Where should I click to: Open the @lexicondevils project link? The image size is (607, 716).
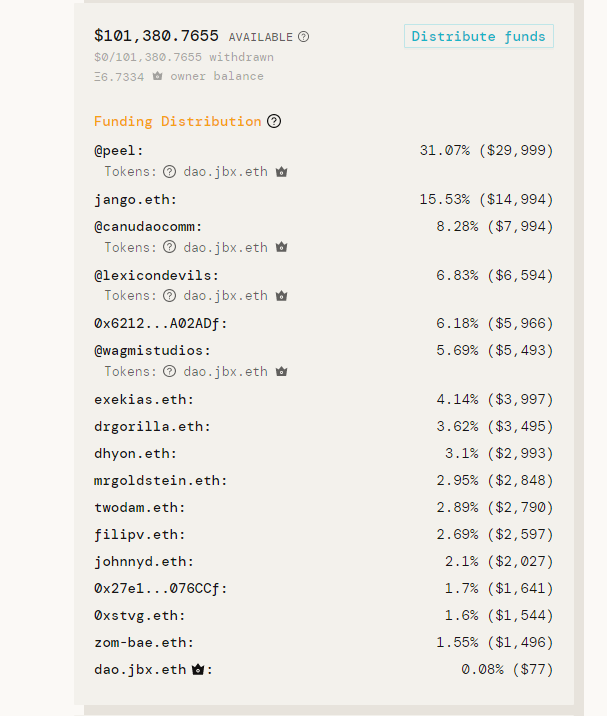(x=153, y=275)
